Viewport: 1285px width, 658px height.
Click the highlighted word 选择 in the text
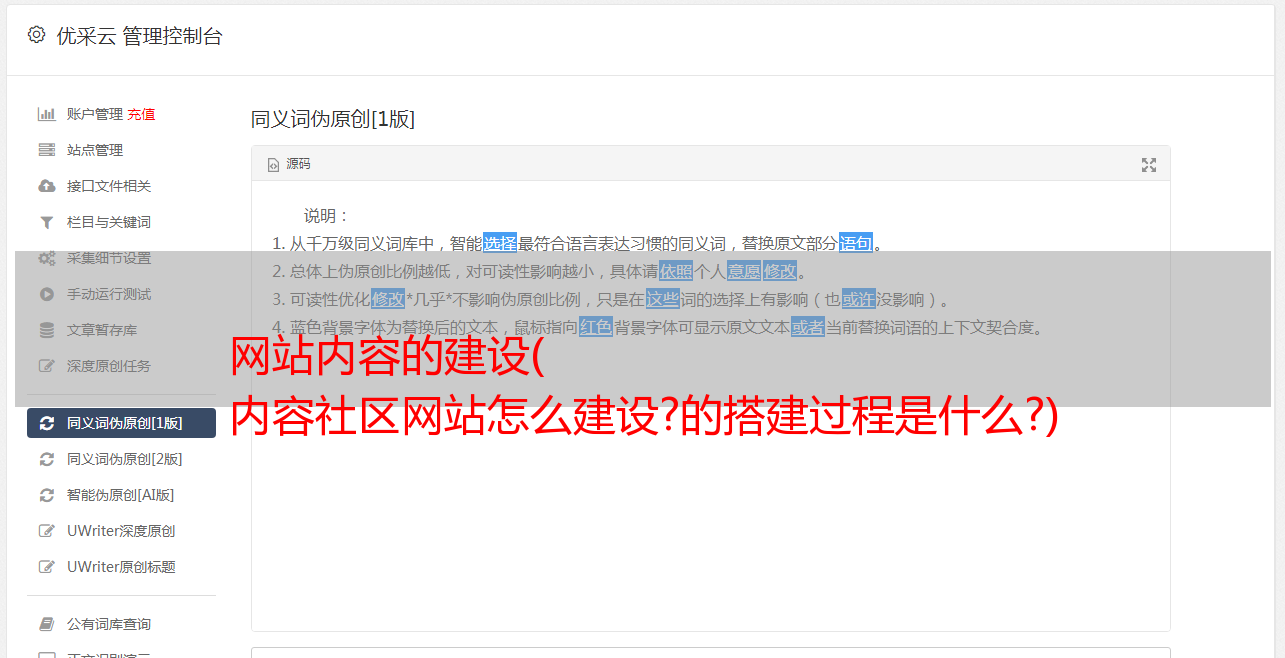pos(500,243)
